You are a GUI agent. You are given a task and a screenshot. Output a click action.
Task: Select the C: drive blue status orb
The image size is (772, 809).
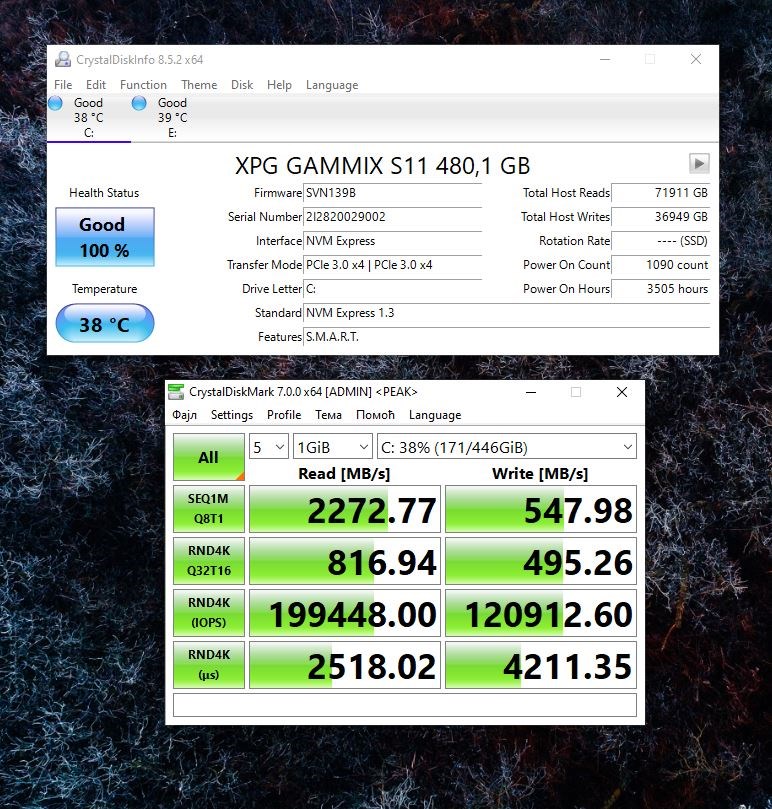point(55,103)
